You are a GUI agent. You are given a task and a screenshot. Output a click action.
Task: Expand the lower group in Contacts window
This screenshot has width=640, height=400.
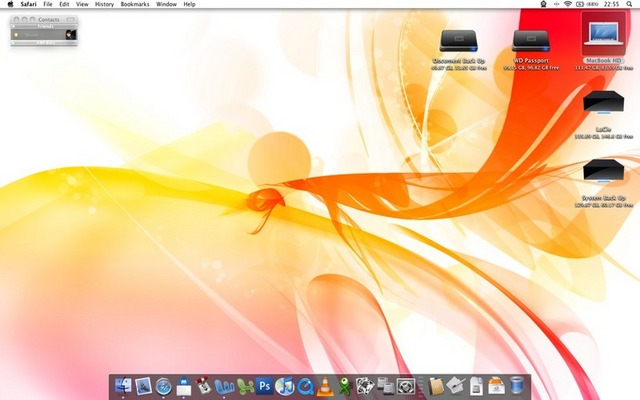tap(13, 42)
